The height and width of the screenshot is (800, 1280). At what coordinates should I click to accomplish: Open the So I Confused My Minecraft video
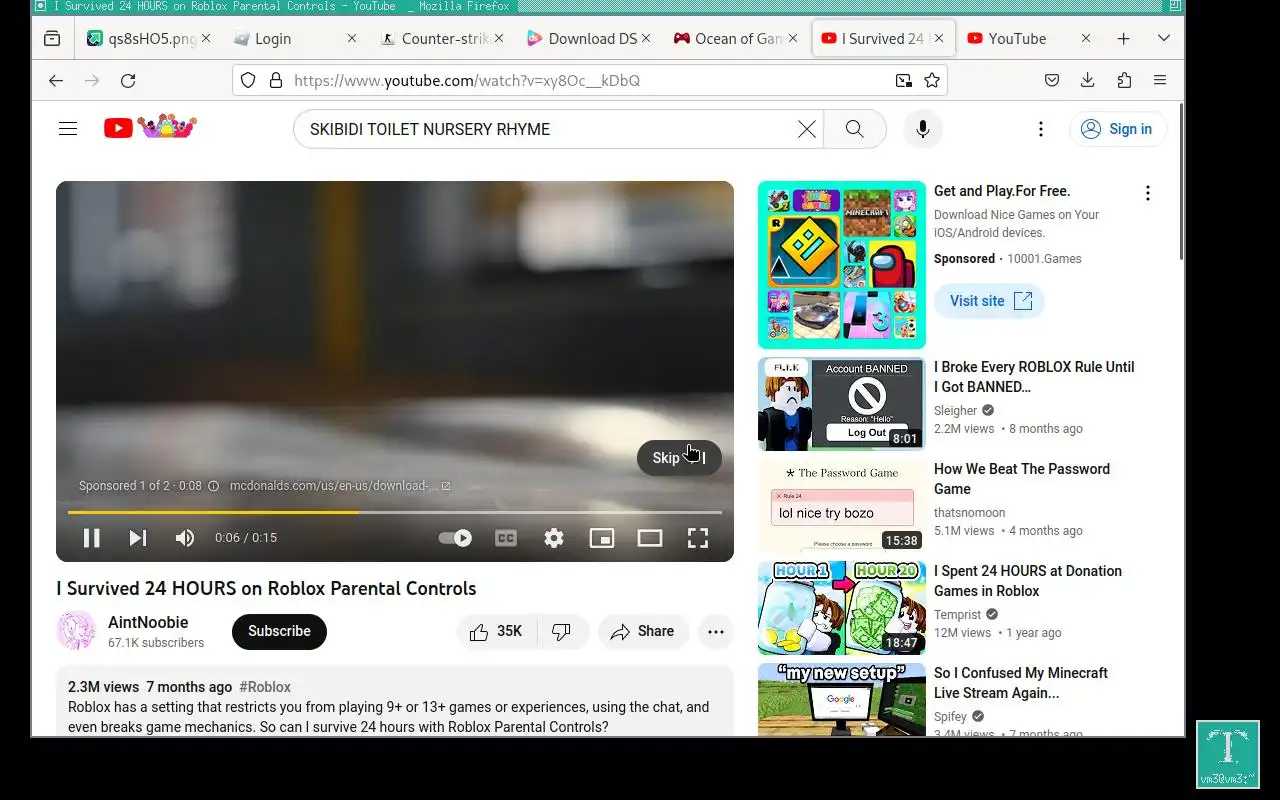pyautogui.click(x=1021, y=683)
